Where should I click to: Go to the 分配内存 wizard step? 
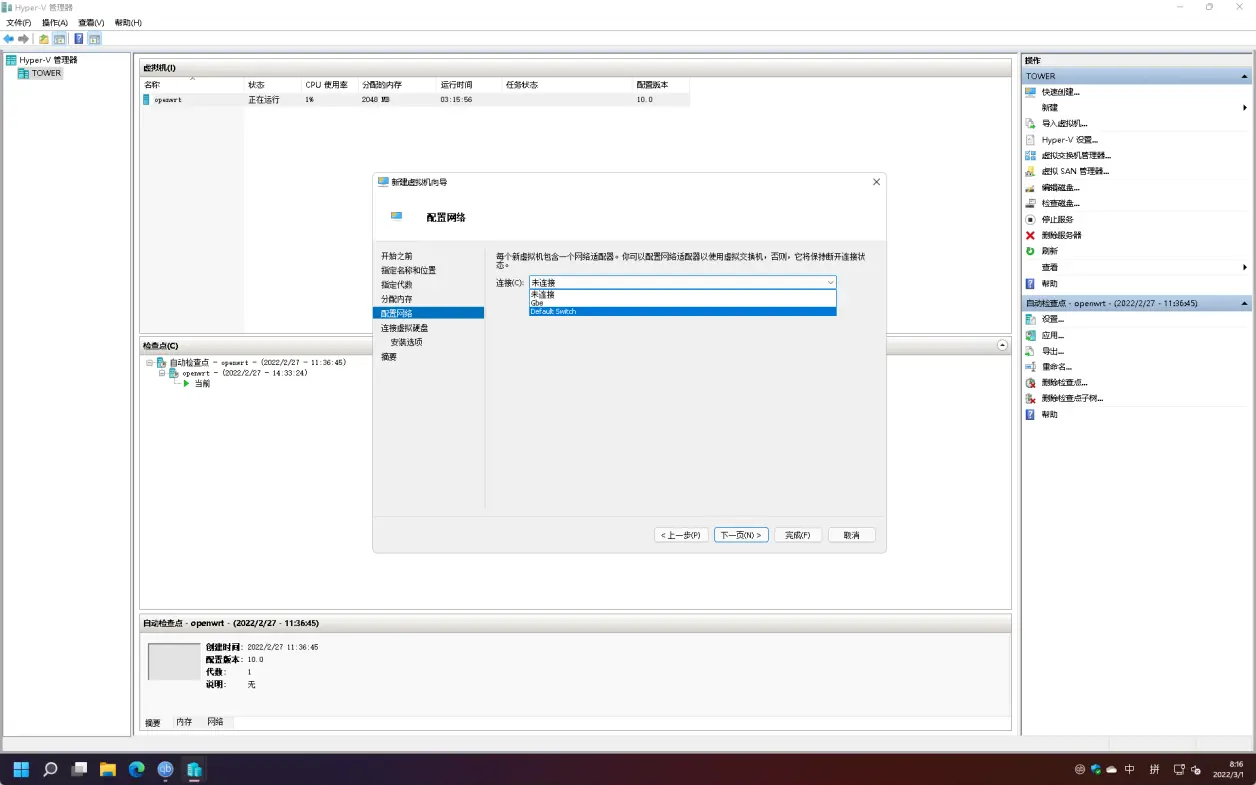(396, 299)
